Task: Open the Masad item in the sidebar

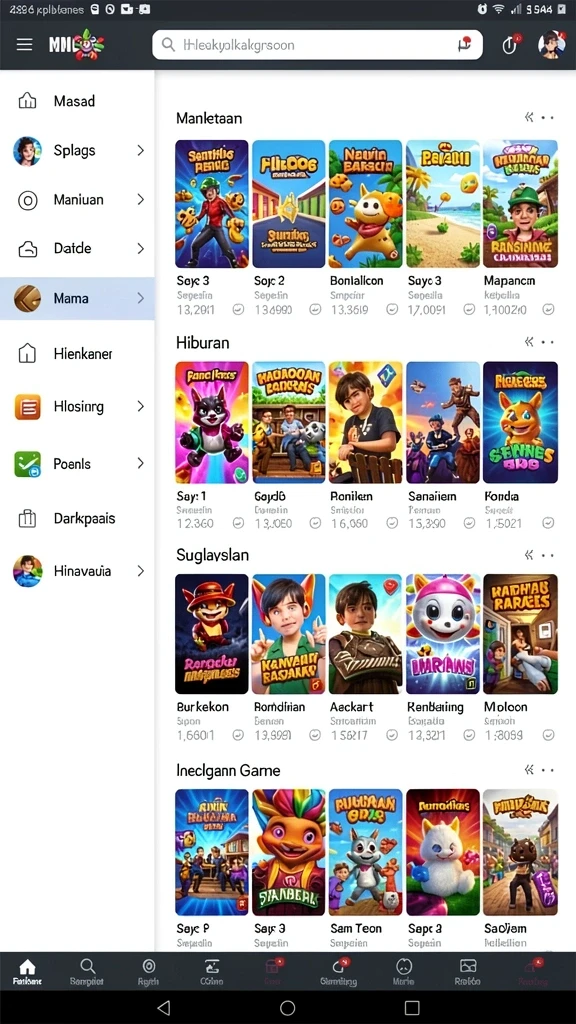Action: 77,101
